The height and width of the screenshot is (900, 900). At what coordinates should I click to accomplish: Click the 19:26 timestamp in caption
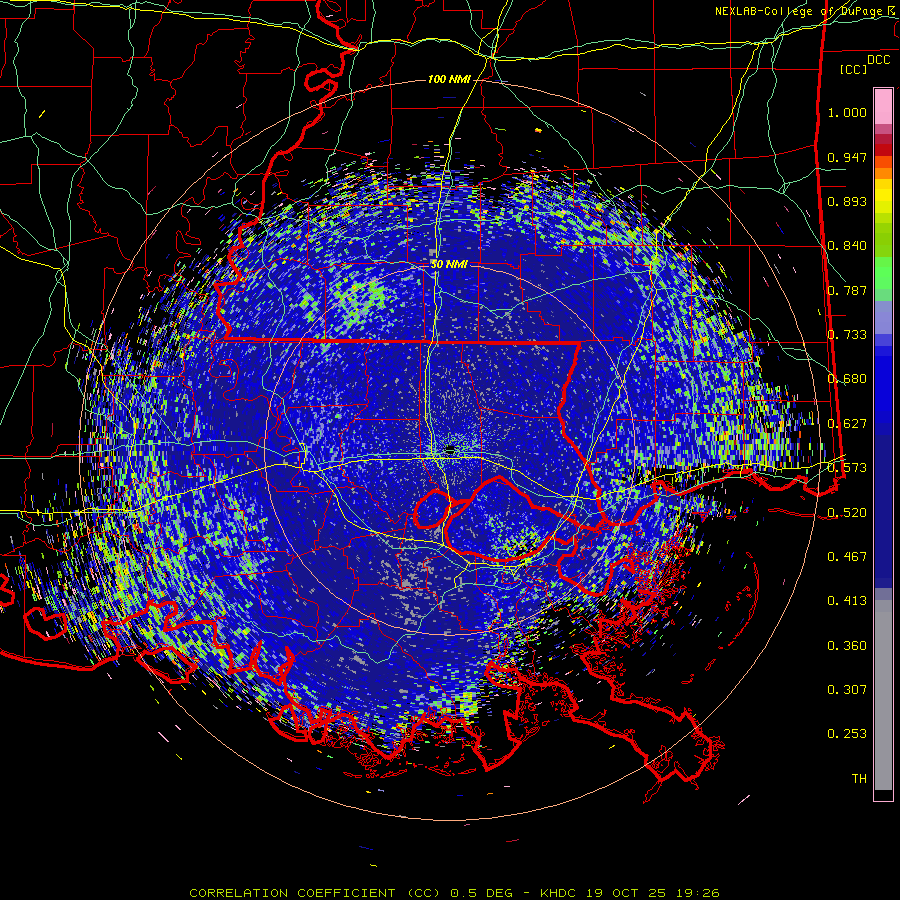tap(699, 893)
